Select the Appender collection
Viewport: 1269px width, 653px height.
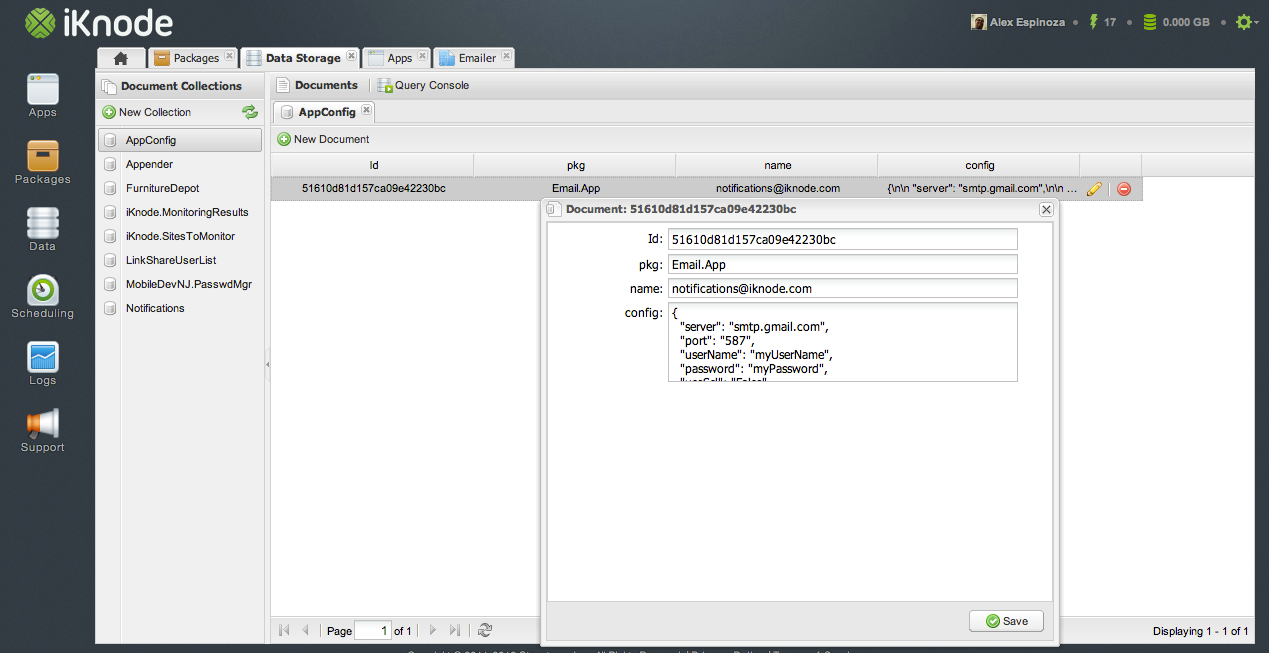180,164
